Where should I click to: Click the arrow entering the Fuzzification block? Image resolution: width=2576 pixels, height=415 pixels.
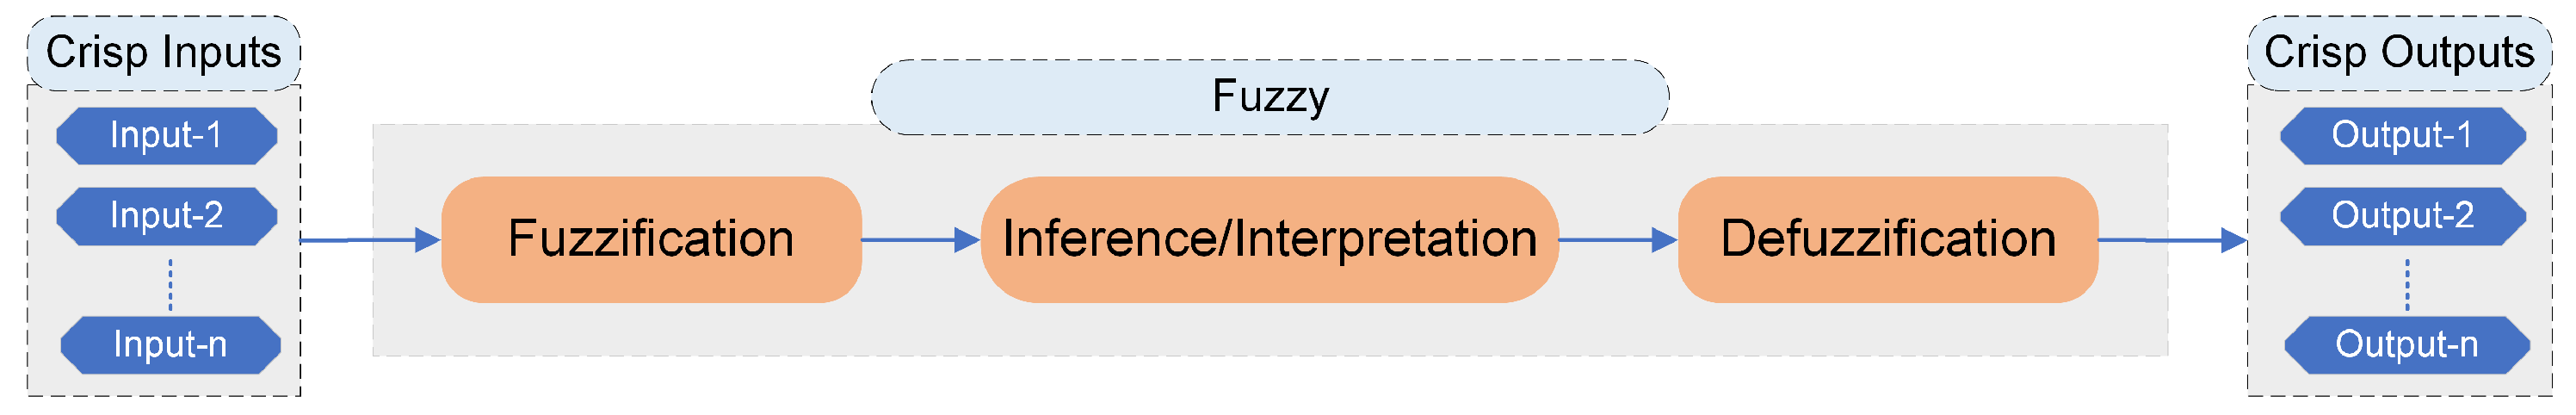pos(370,240)
